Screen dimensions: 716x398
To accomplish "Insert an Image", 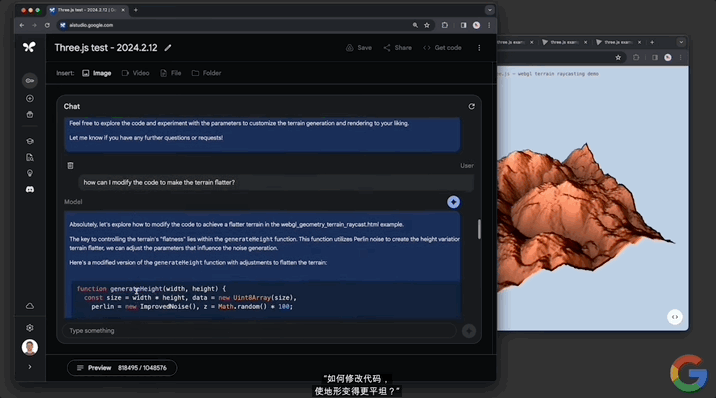I will click(x=97, y=73).
